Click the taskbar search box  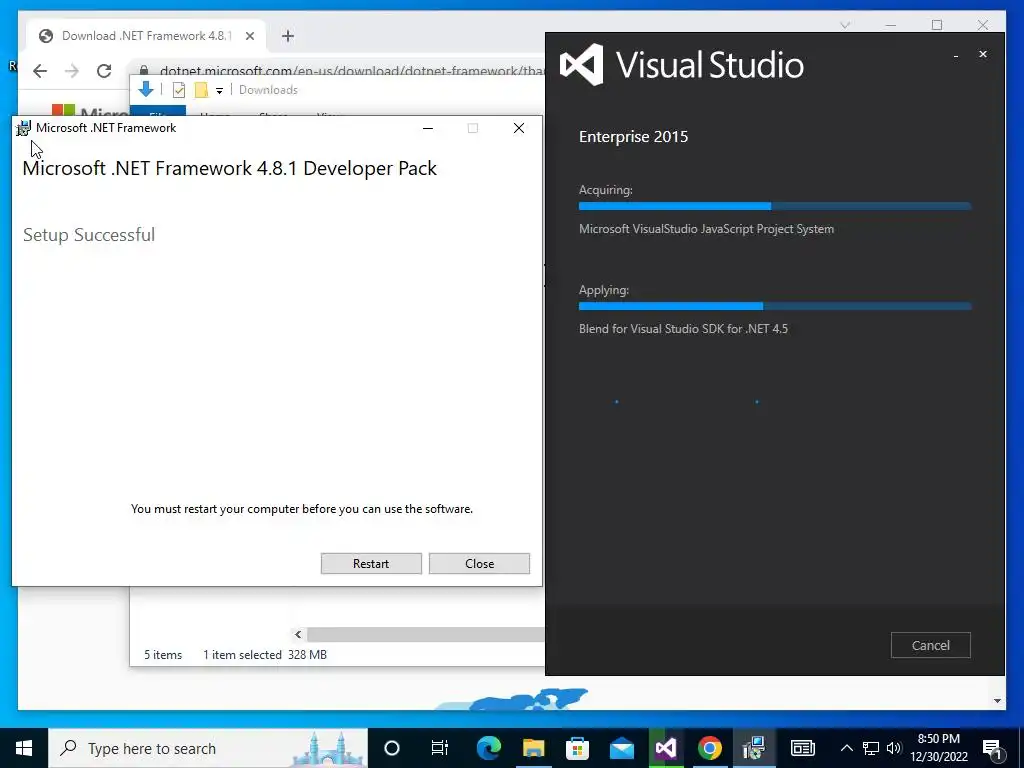coord(208,748)
